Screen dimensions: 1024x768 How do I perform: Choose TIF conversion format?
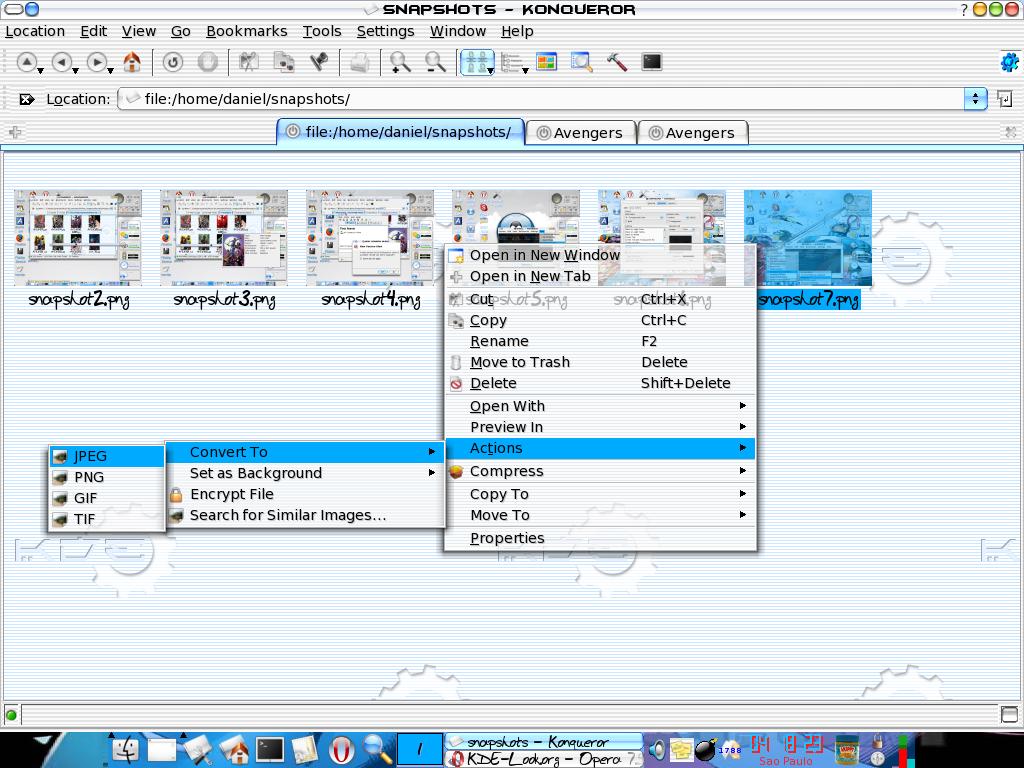pos(107,519)
